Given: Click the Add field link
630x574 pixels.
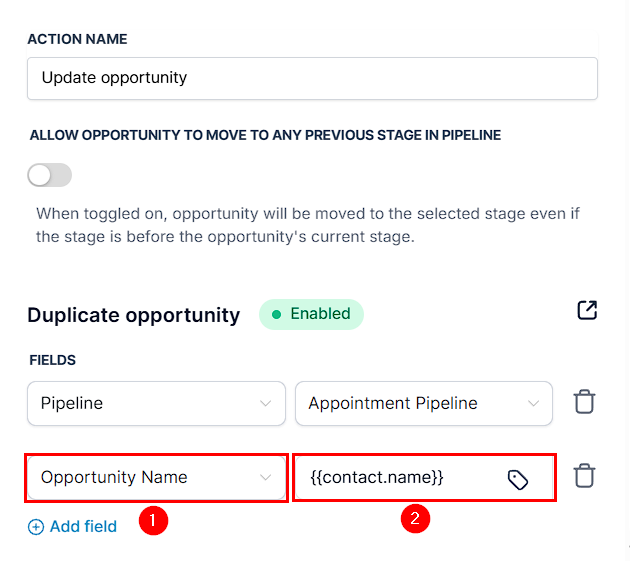Looking at the screenshot, I should 72,527.
